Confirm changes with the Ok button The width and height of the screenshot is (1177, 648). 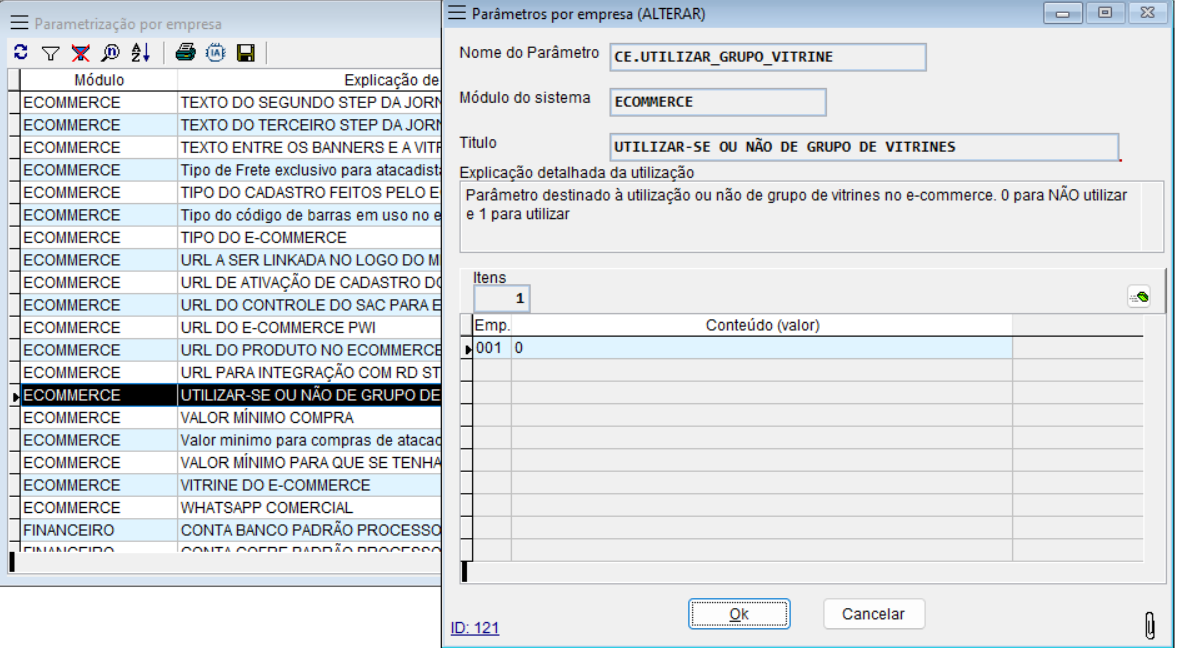739,613
